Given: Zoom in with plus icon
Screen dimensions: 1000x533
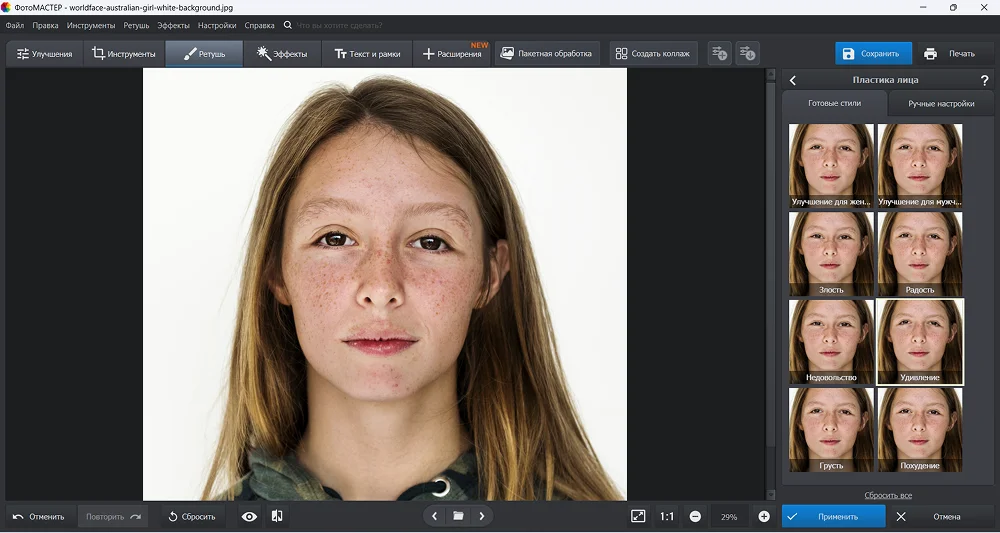Looking at the screenshot, I should pos(763,516).
